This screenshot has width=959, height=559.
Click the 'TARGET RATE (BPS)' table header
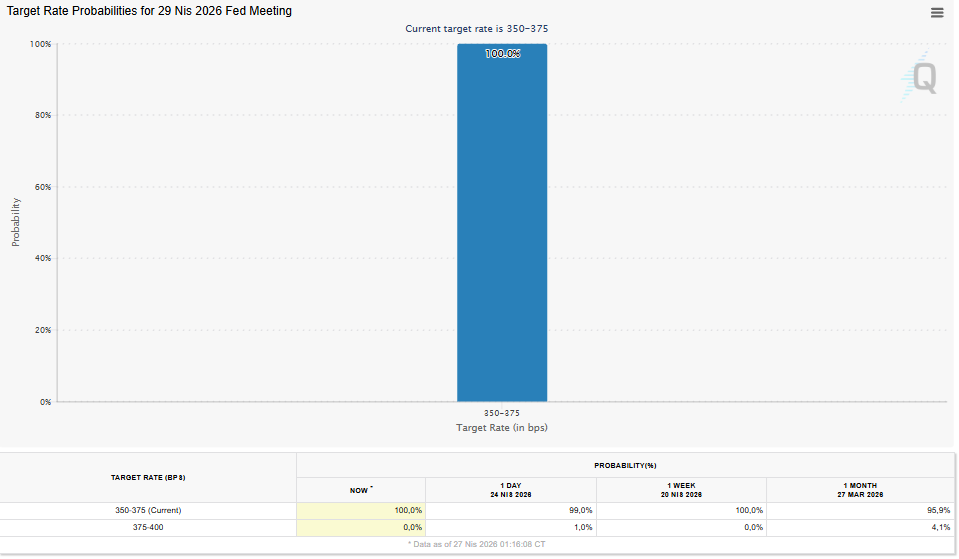point(148,477)
